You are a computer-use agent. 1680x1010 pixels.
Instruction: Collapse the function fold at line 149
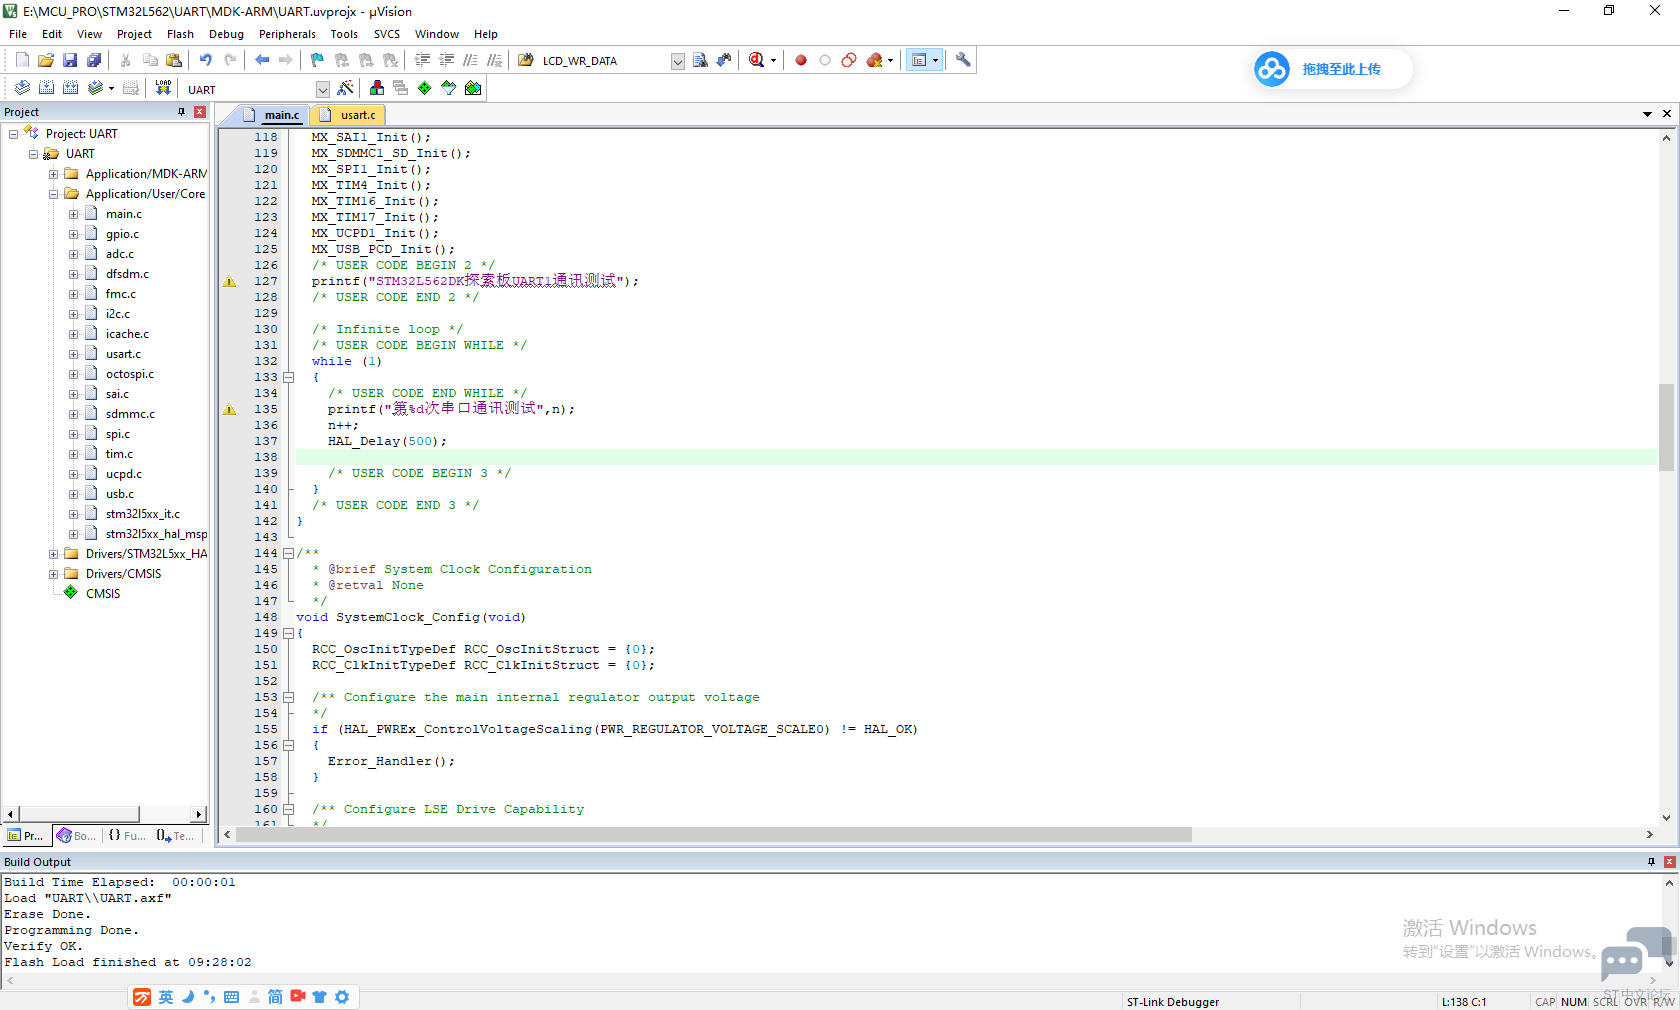tap(288, 633)
